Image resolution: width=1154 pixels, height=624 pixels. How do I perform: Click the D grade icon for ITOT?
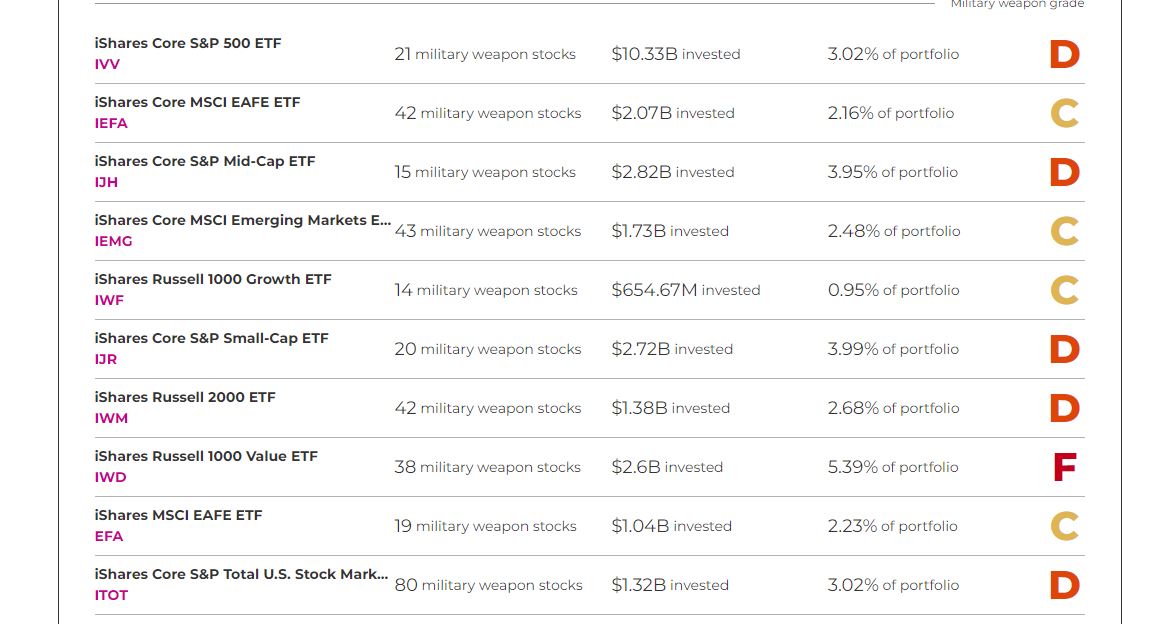(x=1064, y=585)
